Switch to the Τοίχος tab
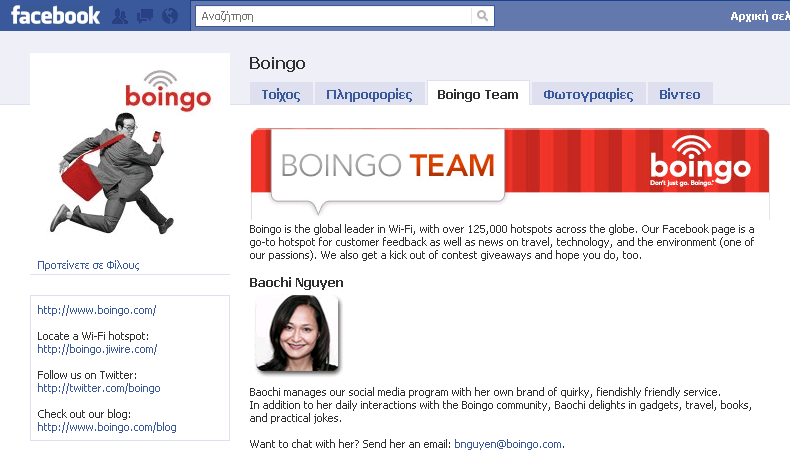The height and width of the screenshot is (457, 790). [x=281, y=94]
